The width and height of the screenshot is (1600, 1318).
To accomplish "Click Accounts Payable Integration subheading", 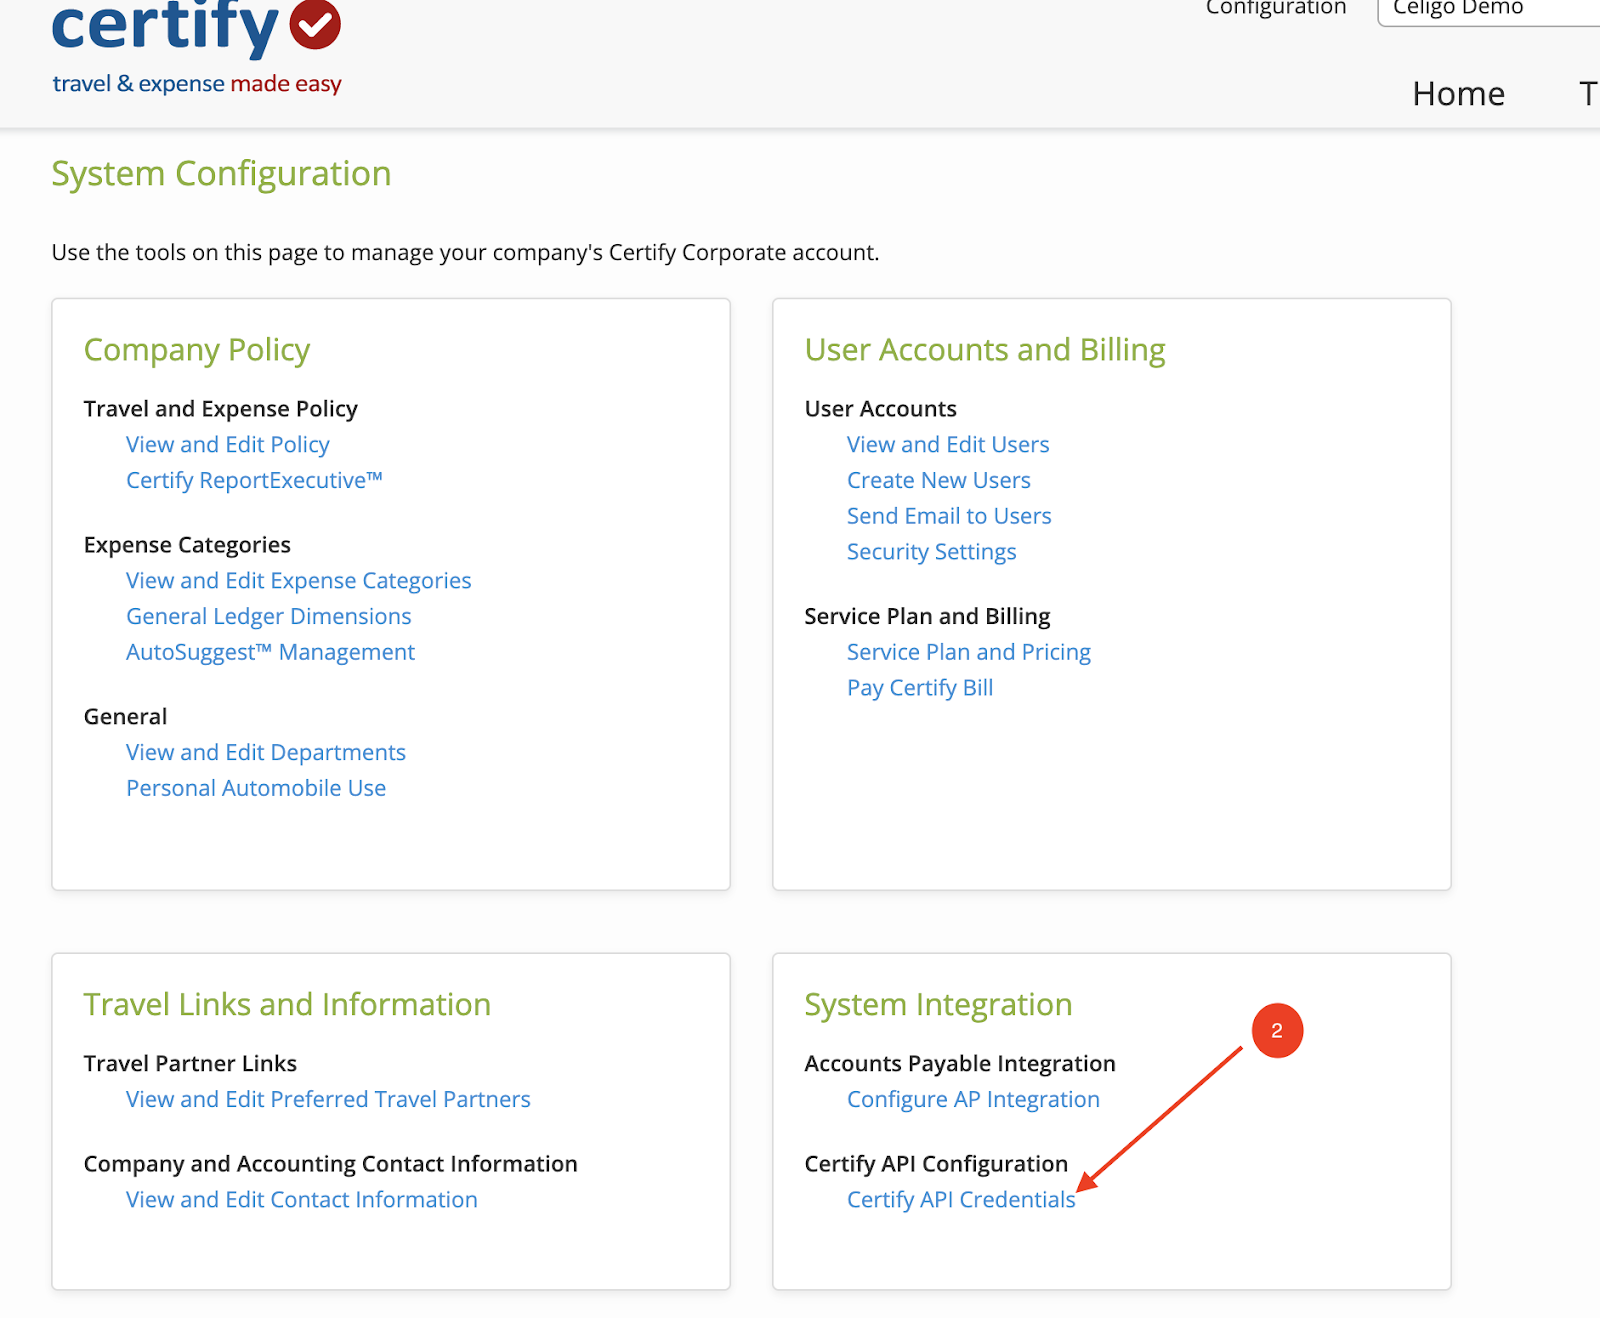I will tap(960, 1064).
